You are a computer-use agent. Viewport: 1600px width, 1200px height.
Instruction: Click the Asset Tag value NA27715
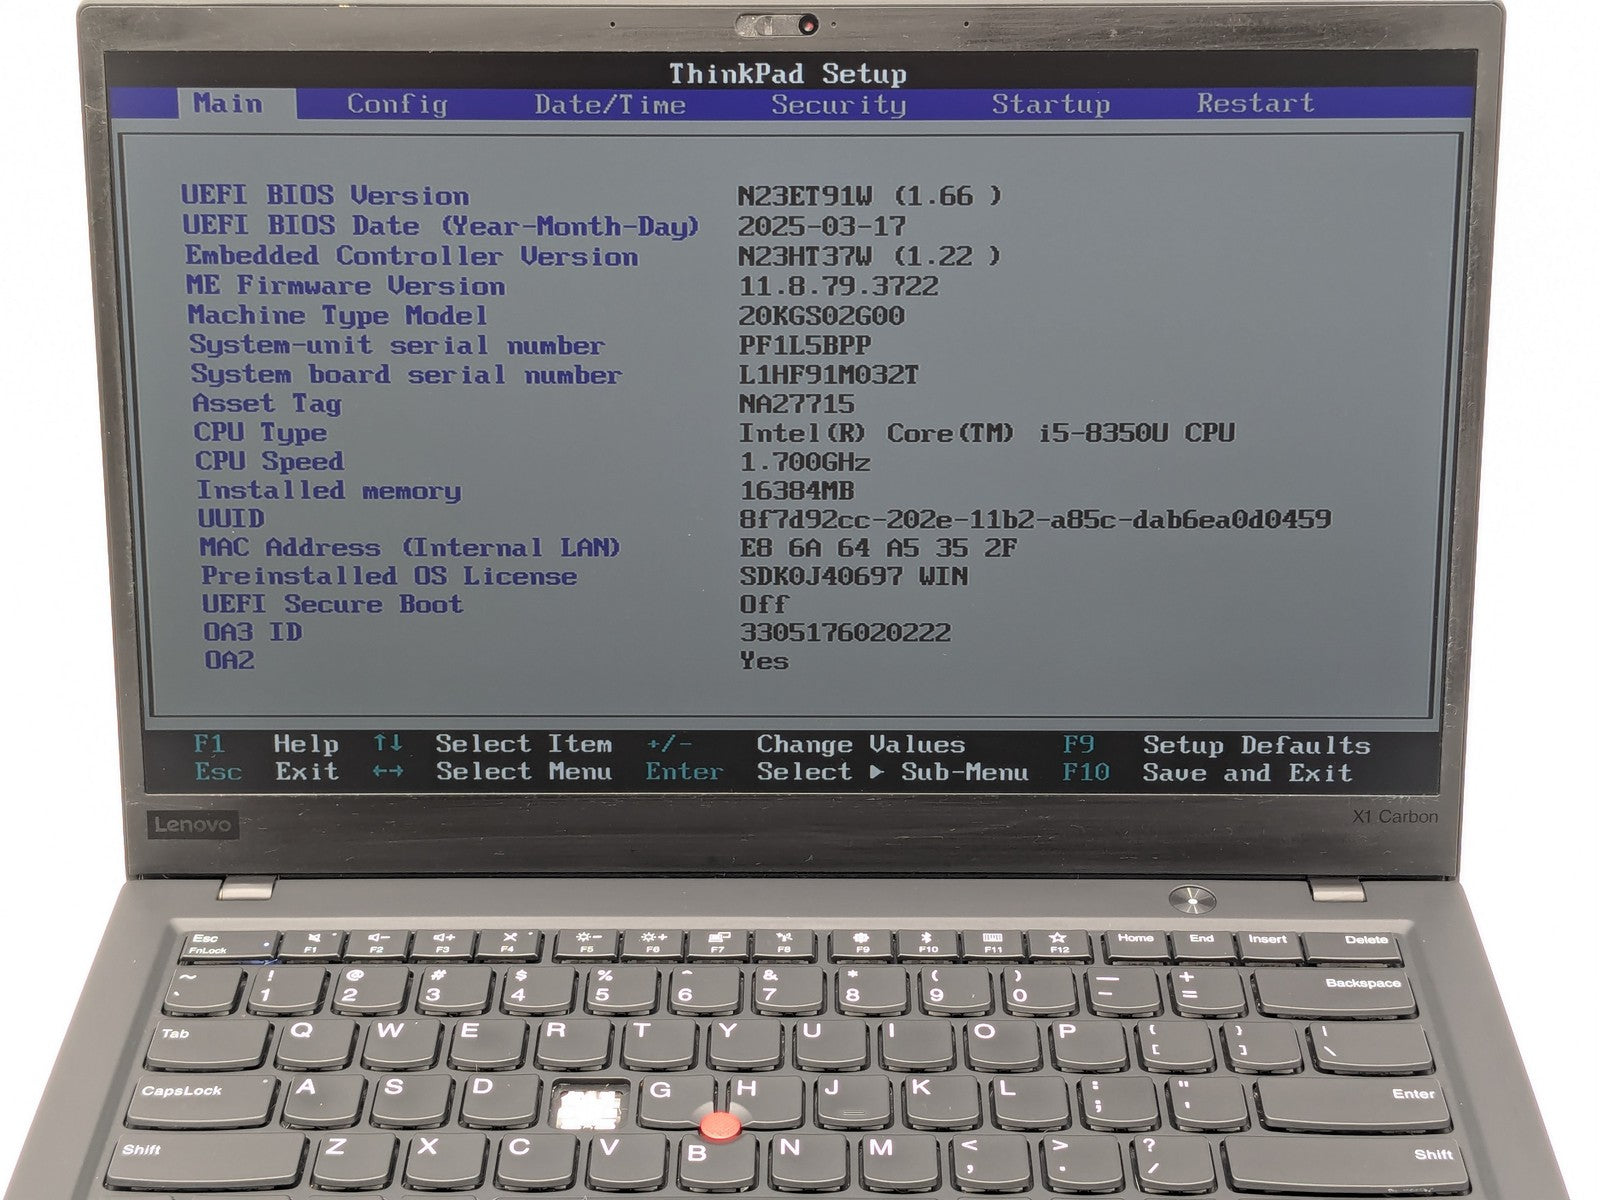pyautogui.click(x=797, y=404)
